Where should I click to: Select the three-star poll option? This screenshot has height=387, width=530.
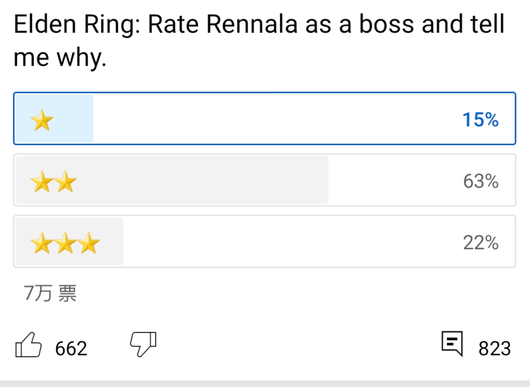pos(265,241)
